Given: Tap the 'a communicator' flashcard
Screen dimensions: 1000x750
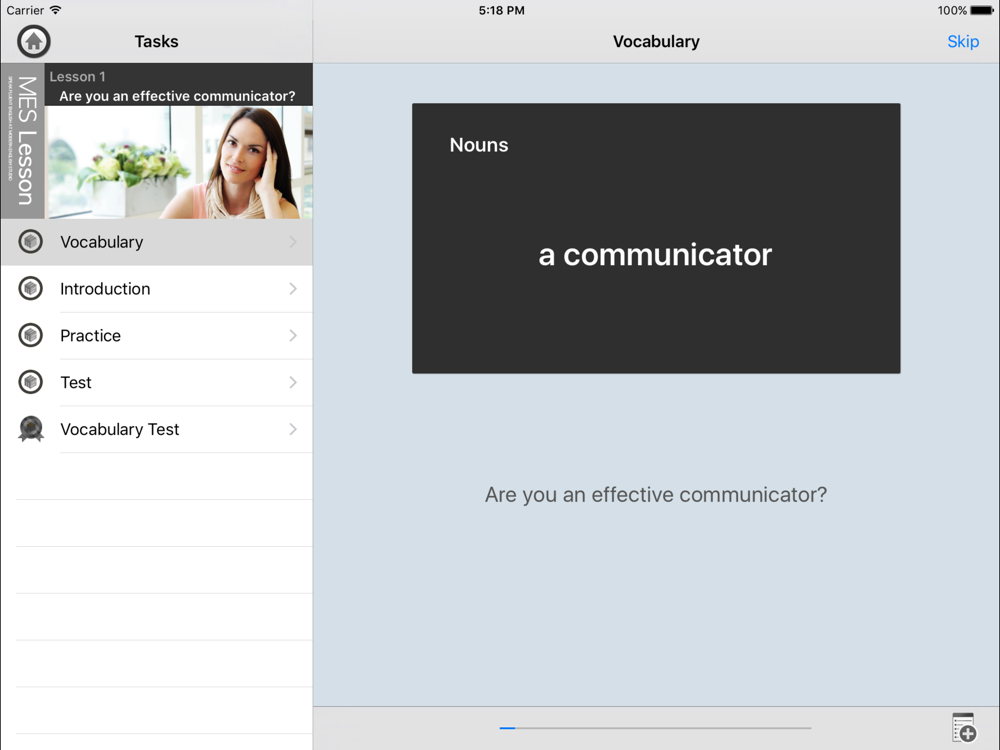Looking at the screenshot, I should pos(656,239).
